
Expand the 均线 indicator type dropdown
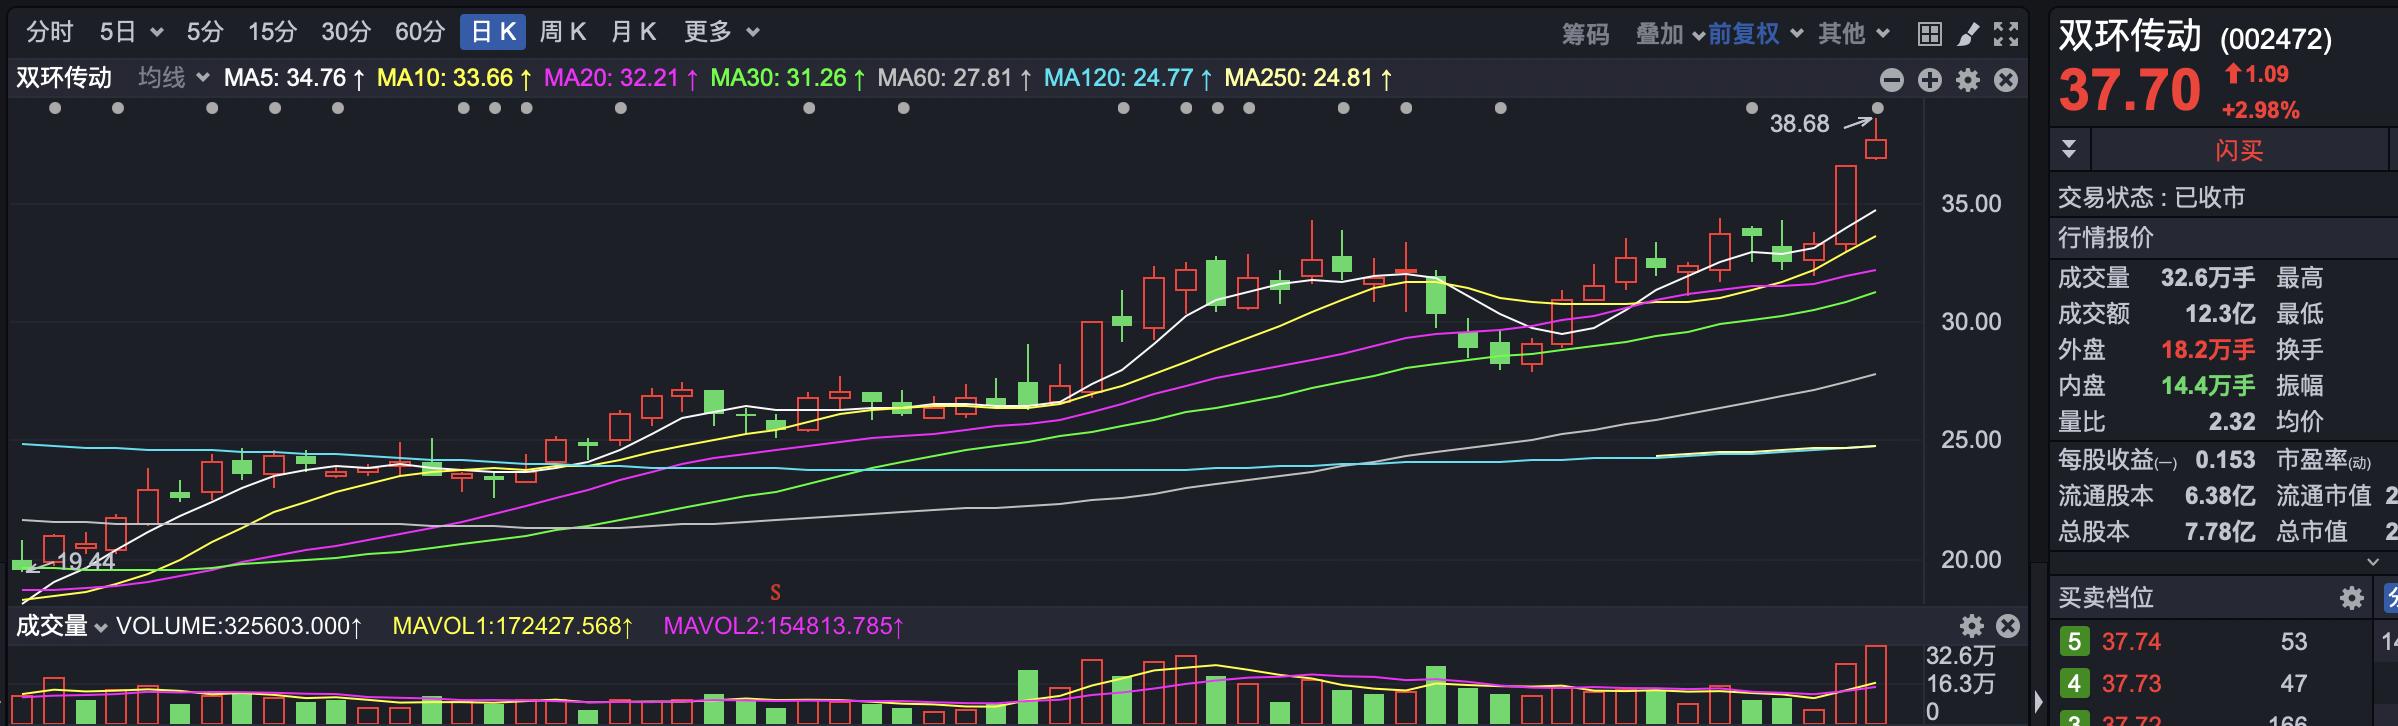click(x=173, y=78)
